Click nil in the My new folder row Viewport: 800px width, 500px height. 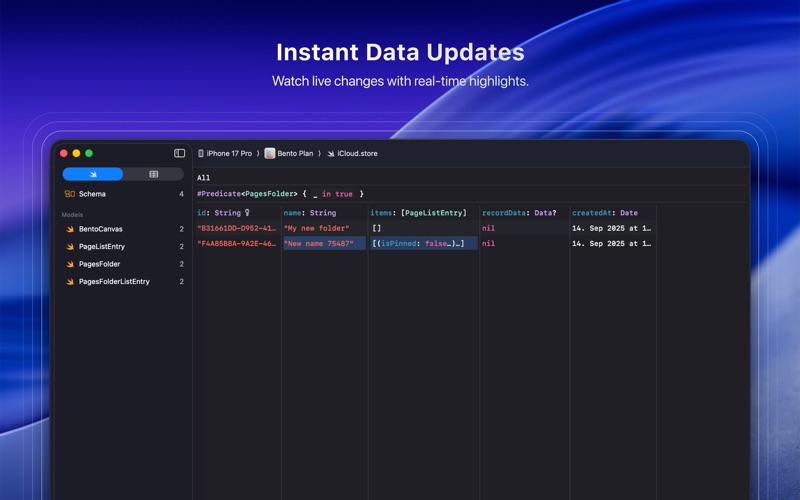point(488,228)
